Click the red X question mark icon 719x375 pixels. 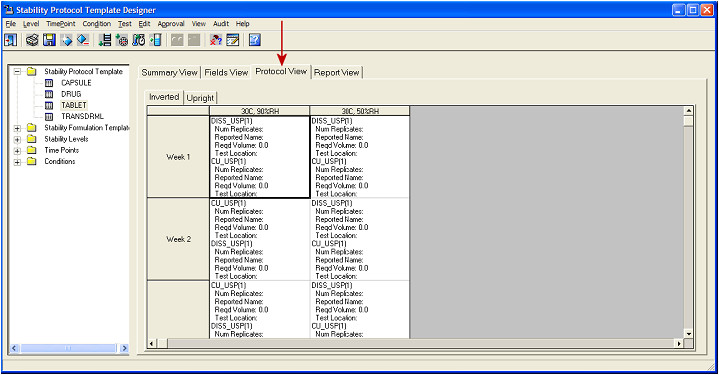(216, 40)
